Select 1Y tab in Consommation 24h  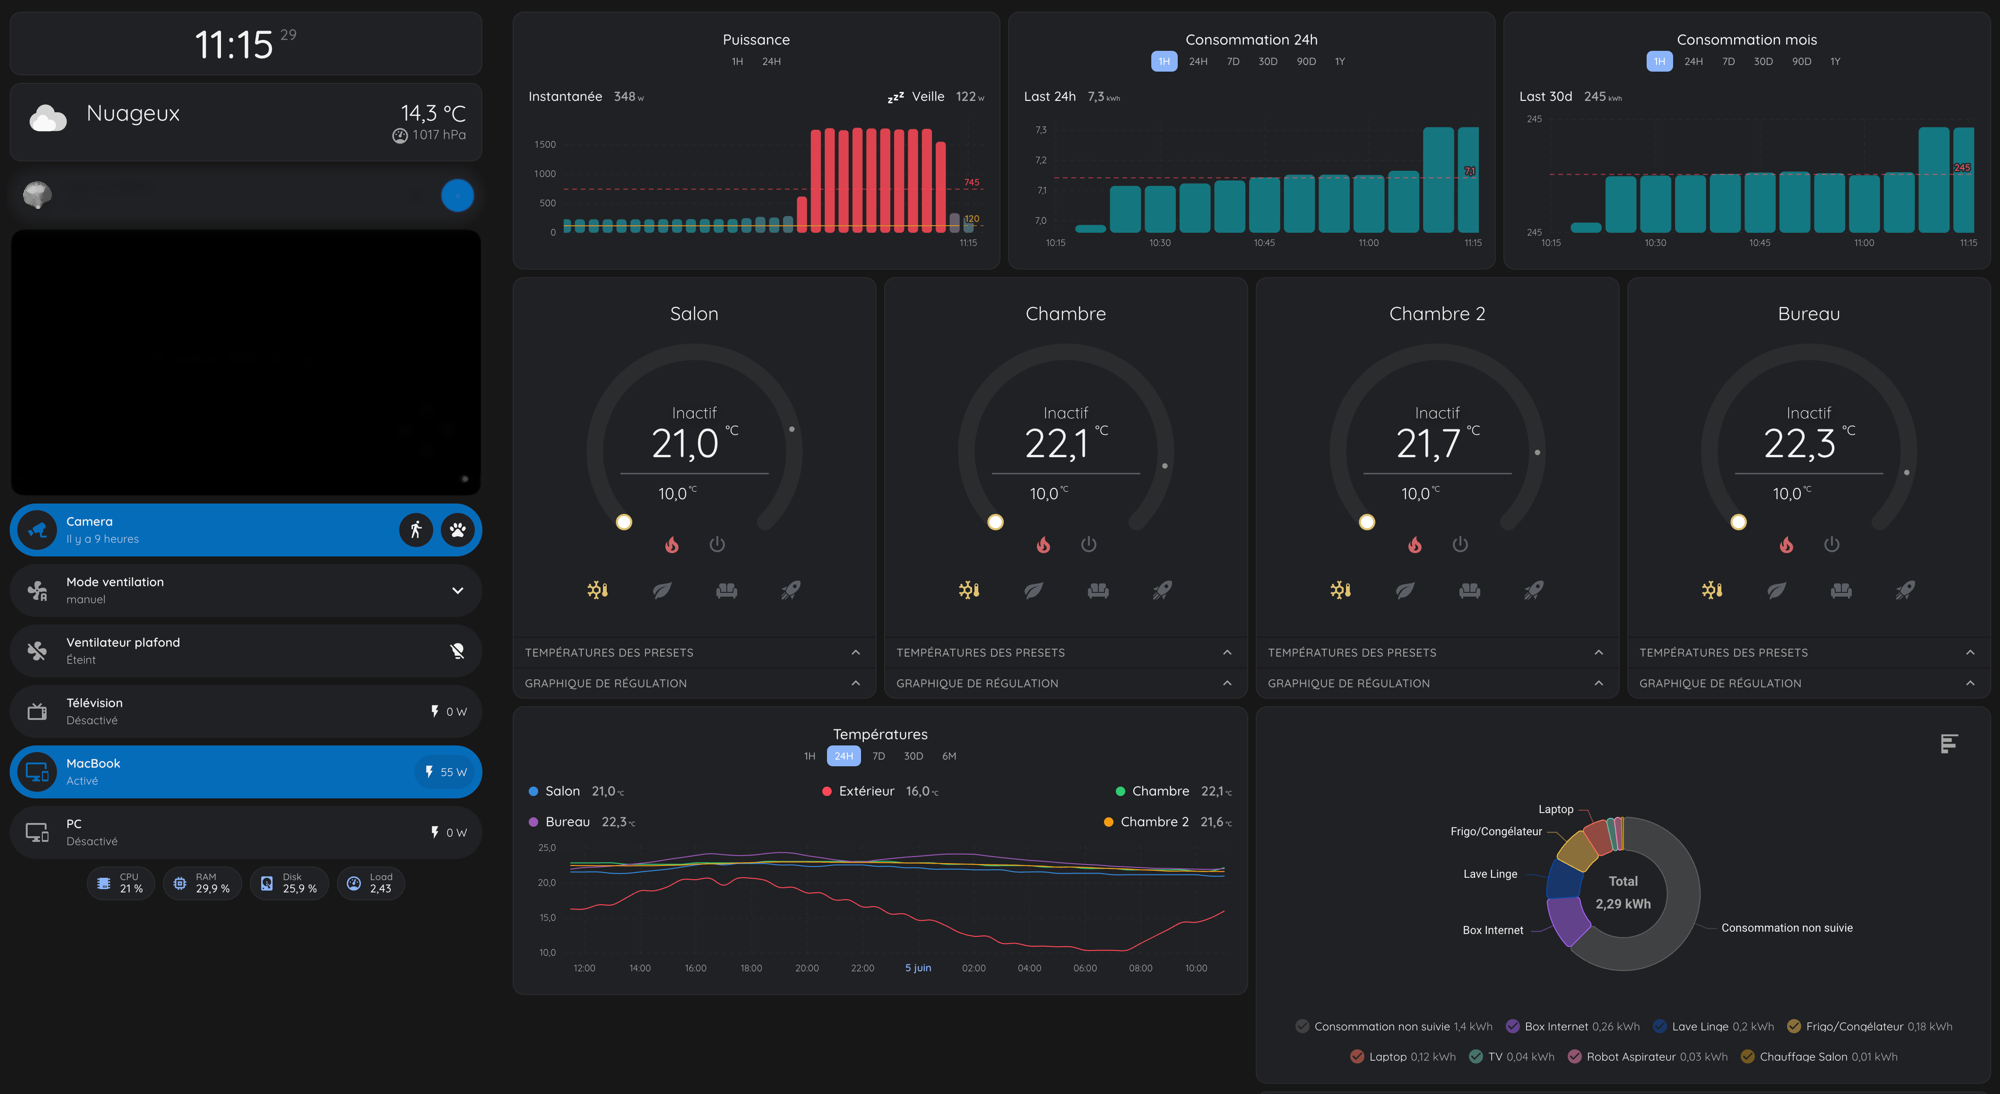1340,62
